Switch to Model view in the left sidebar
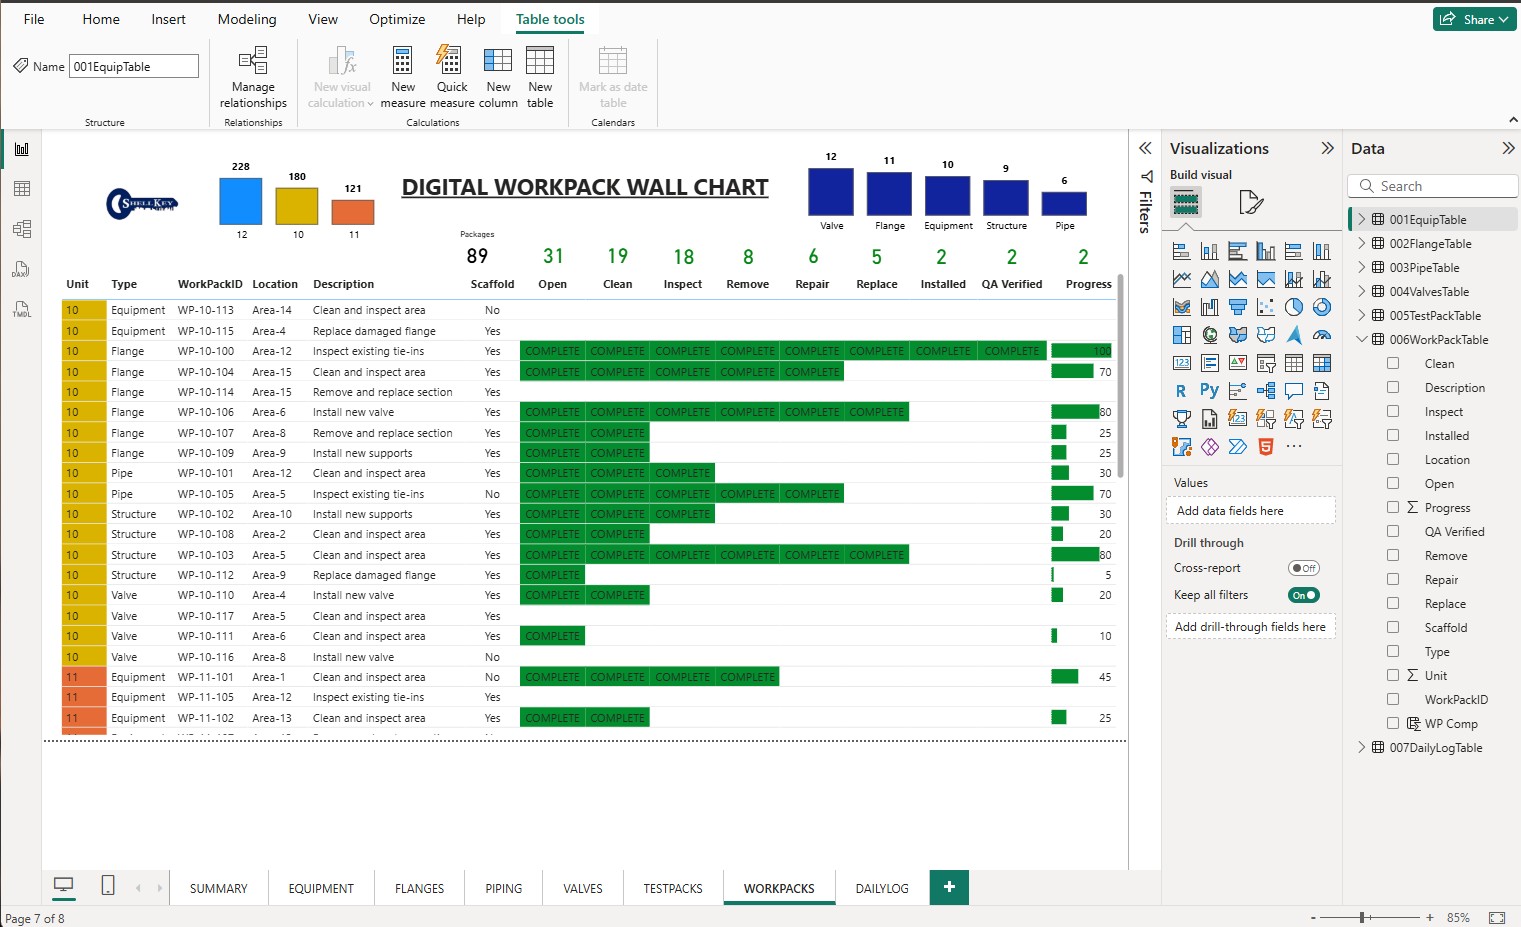This screenshot has width=1521, height=927. pos(22,228)
